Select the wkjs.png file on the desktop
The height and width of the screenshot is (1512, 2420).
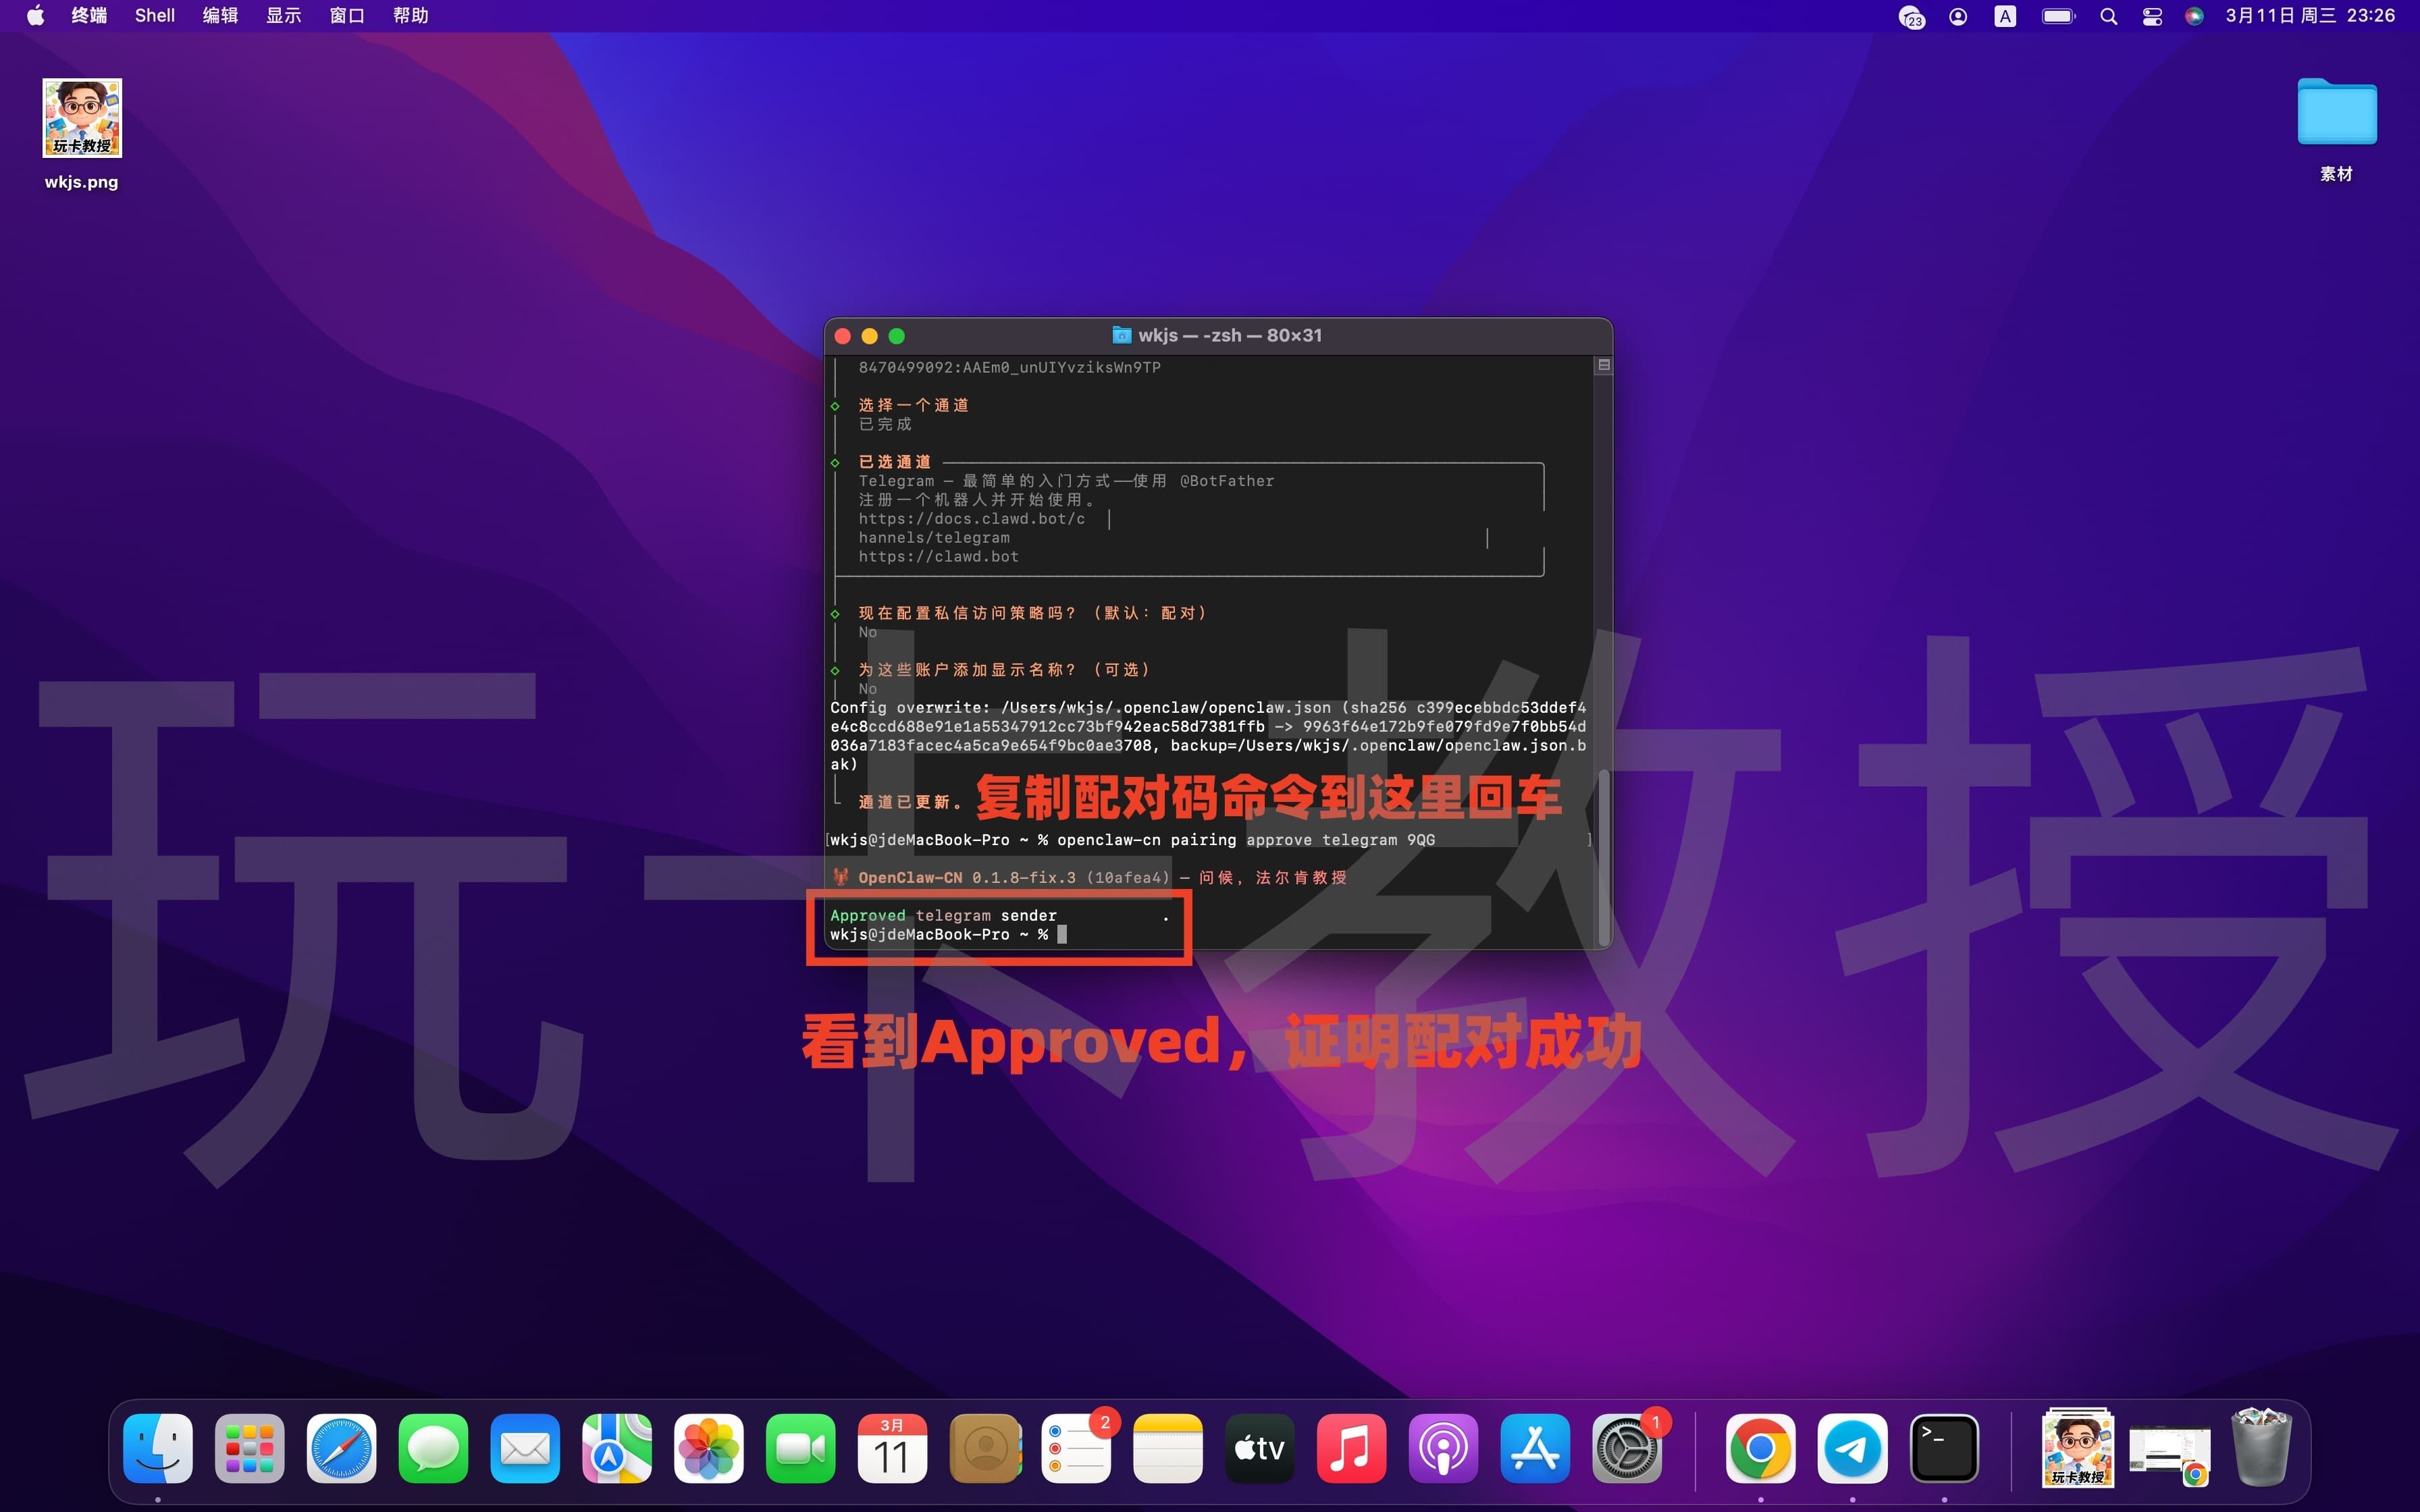pos(82,118)
